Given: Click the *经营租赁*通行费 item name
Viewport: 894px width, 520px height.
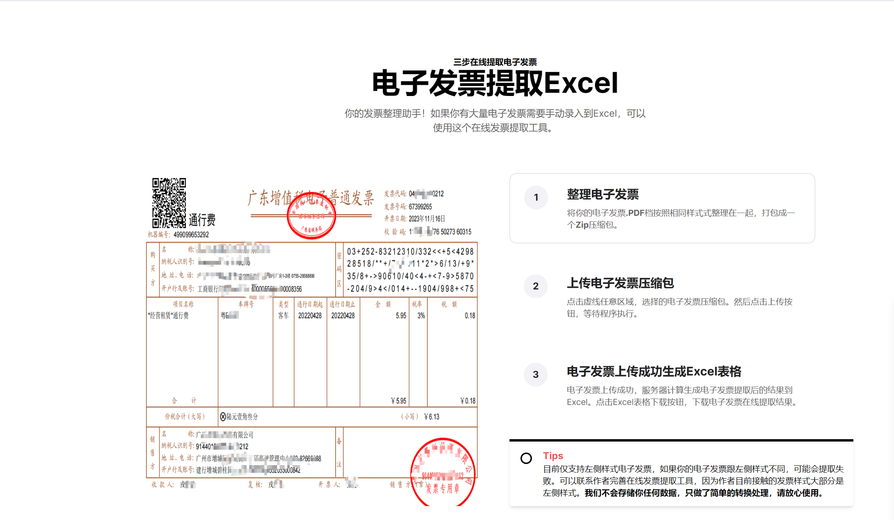Looking at the screenshot, I should [x=168, y=315].
